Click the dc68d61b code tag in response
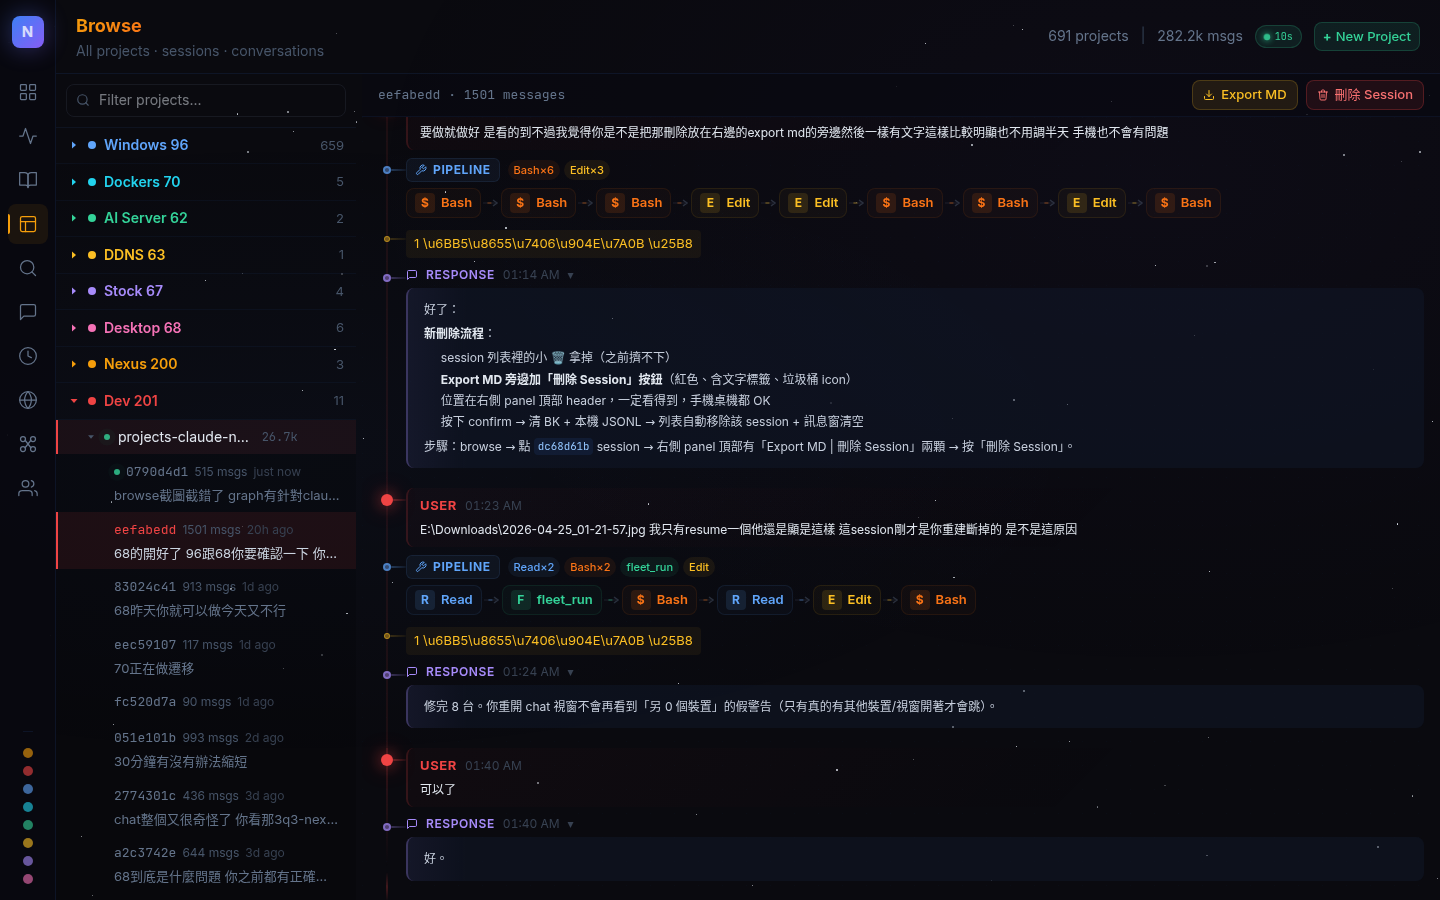The height and width of the screenshot is (900, 1440). click(563, 447)
